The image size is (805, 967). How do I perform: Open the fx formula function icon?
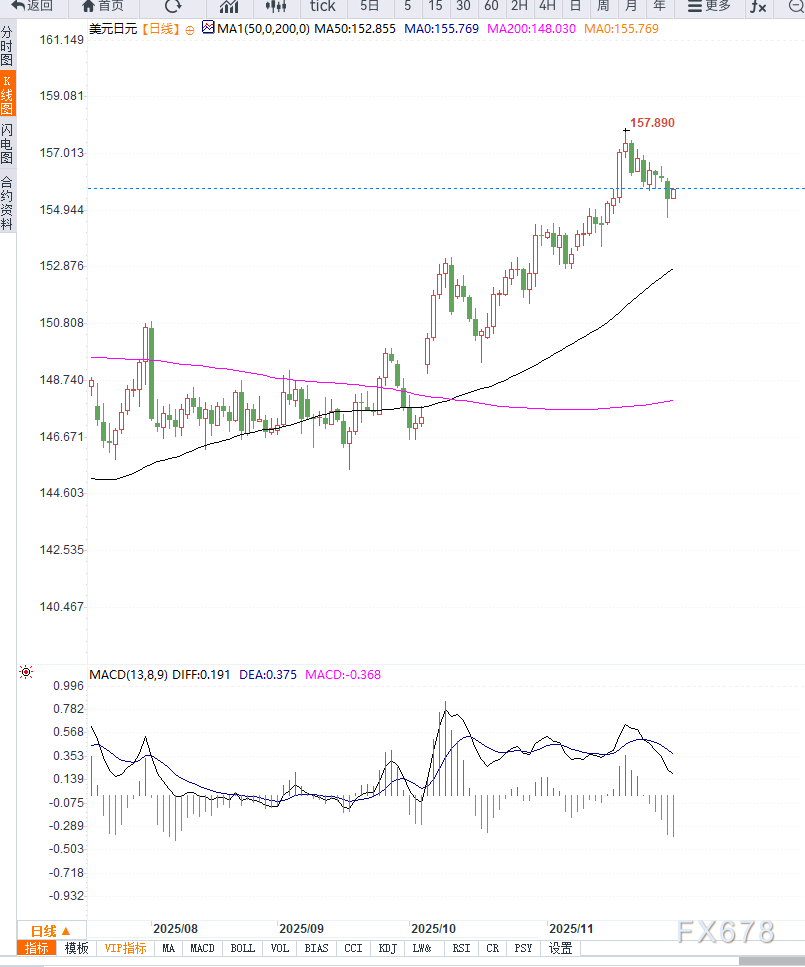pyautogui.click(x=759, y=6)
